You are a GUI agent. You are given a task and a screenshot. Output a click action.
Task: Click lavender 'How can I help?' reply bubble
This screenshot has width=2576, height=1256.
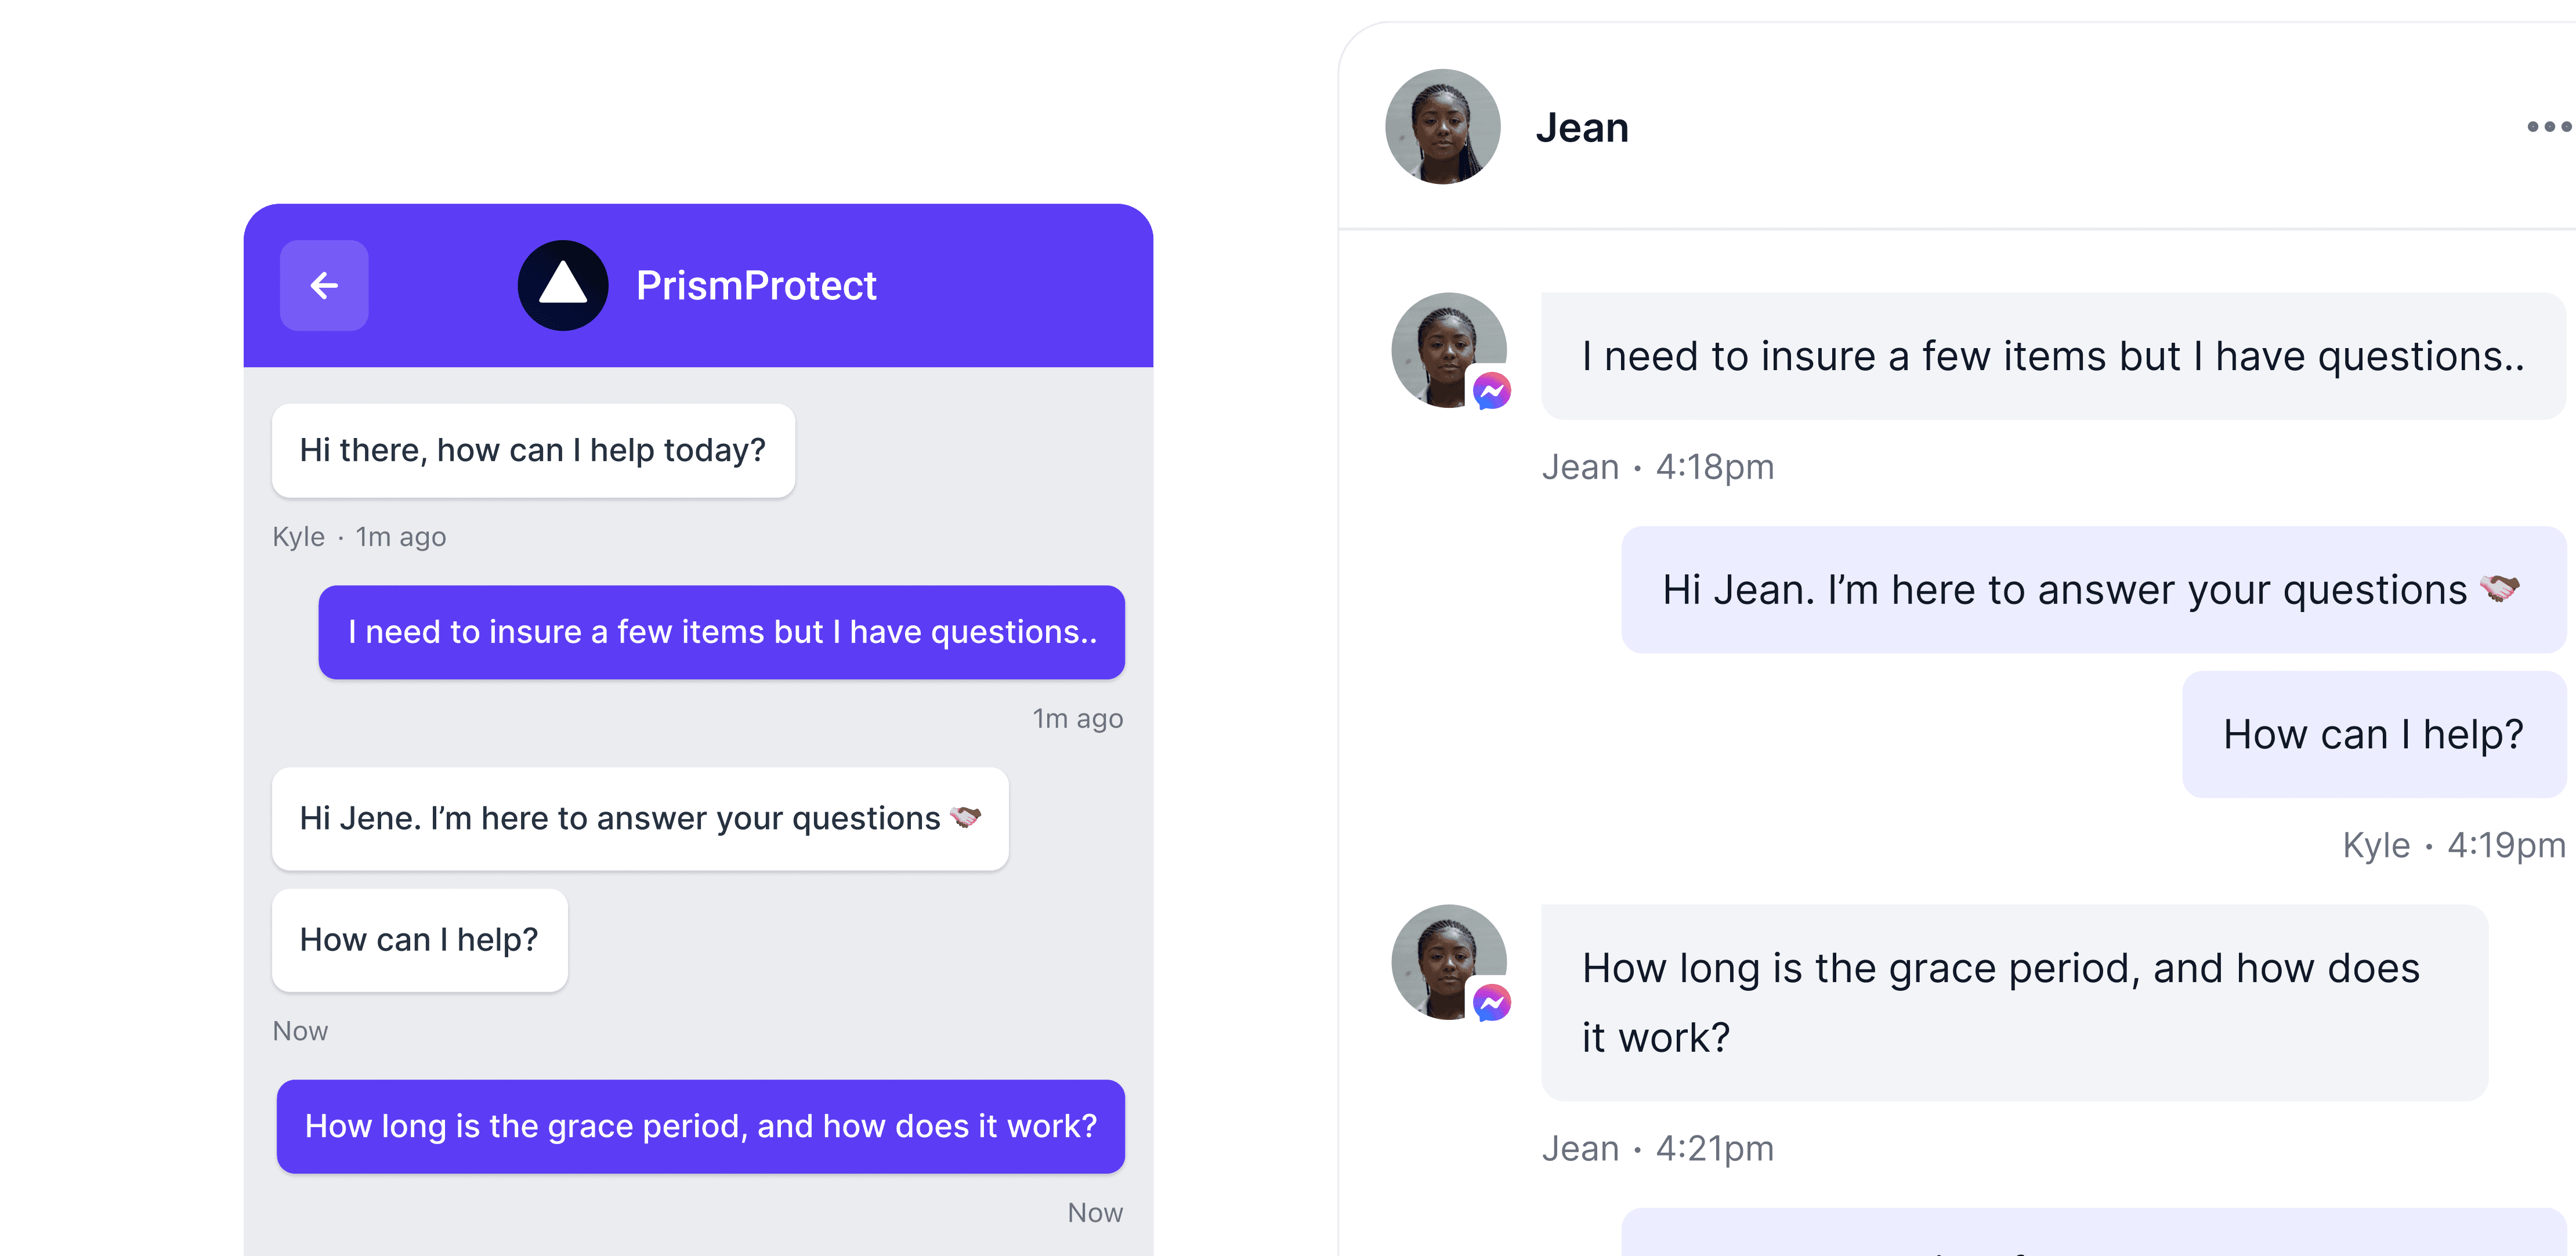[2373, 735]
